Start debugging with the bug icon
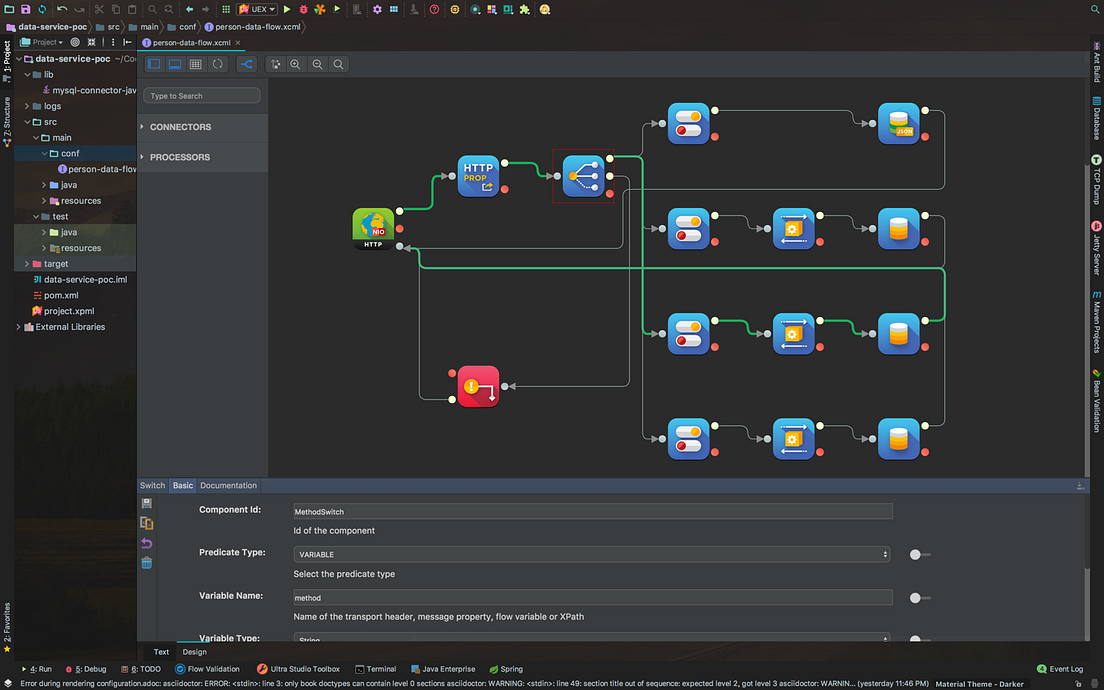Image resolution: width=1104 pixels, height=690 pixels. pyautogui.click(x=303, y=9)
